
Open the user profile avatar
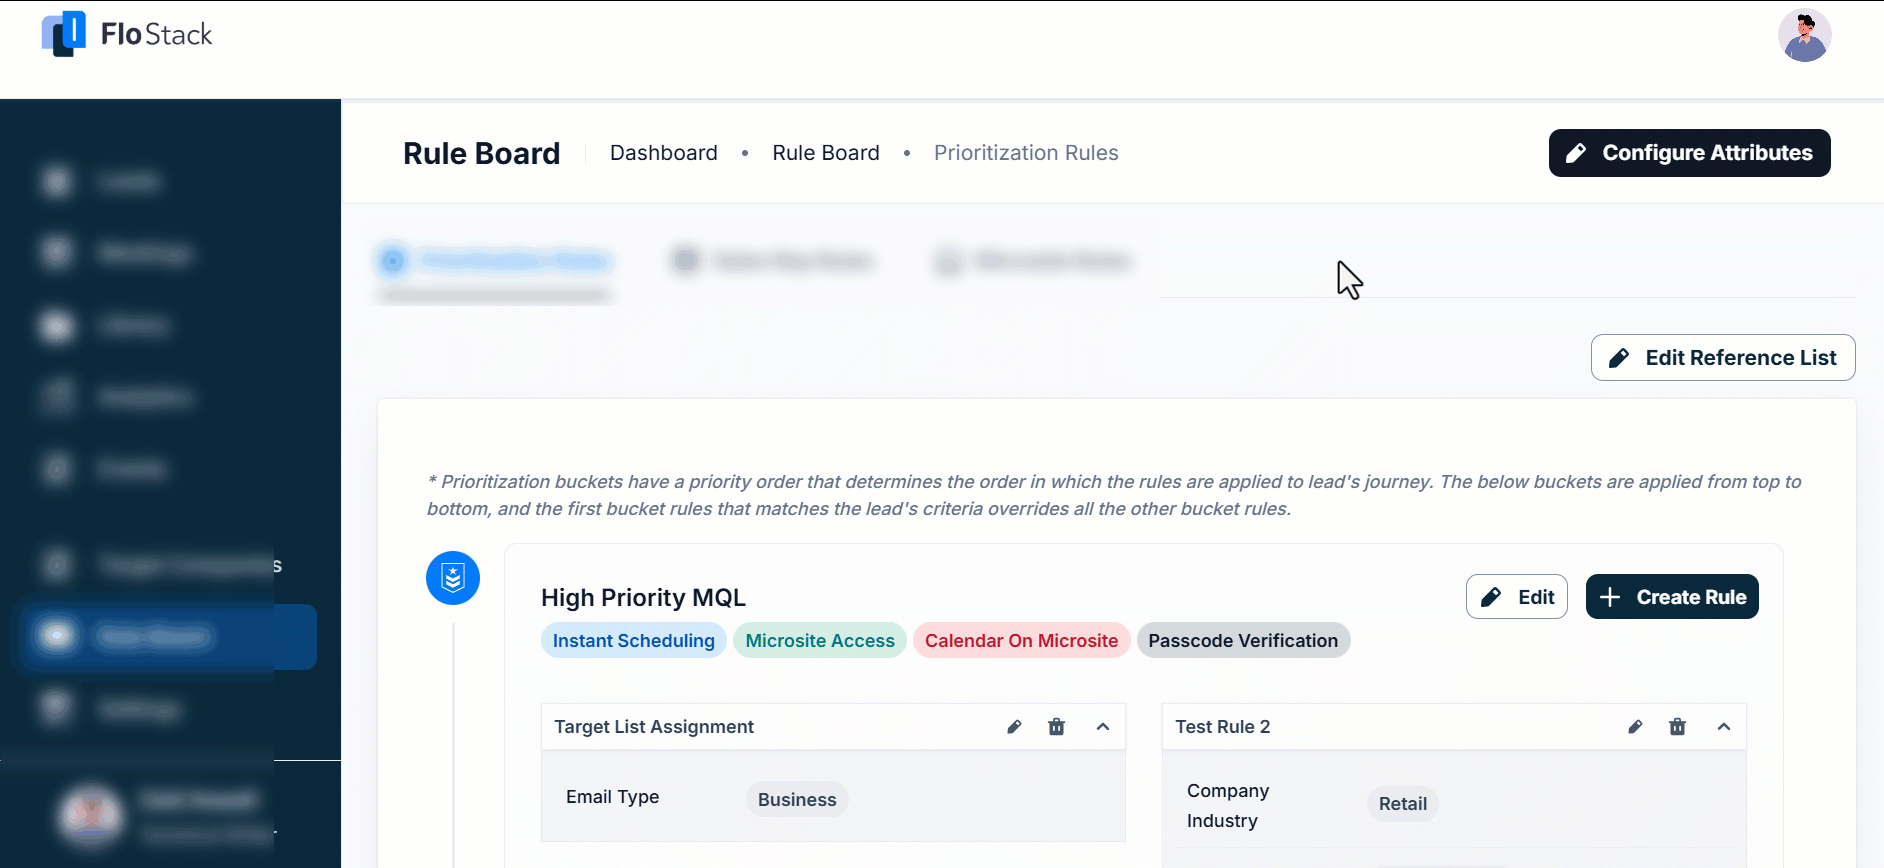coord(1804,36)
